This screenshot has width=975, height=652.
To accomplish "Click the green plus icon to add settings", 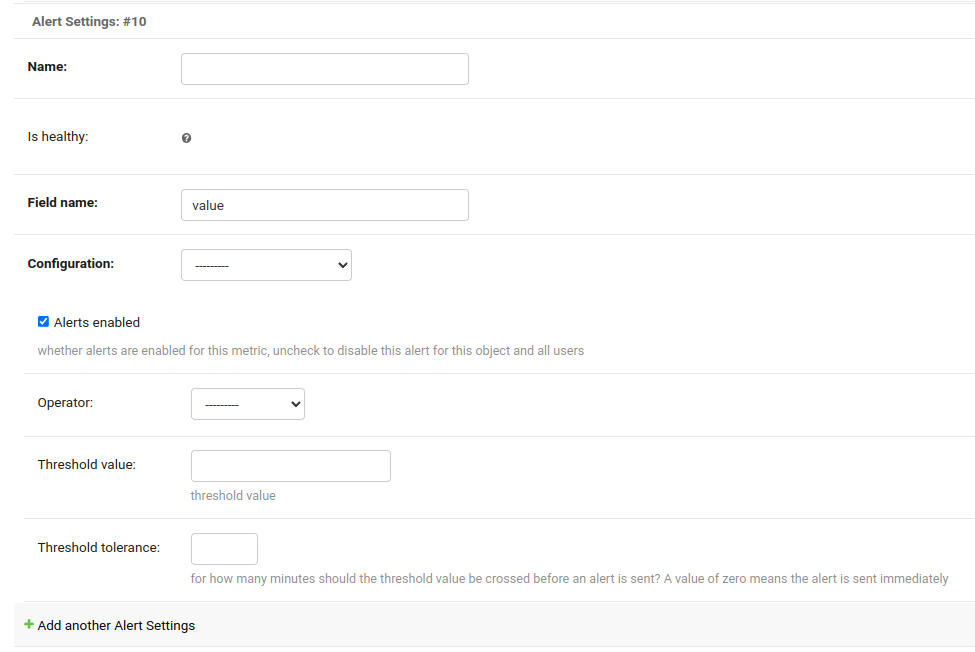I will pyautogui.click(x=29, y=624).
